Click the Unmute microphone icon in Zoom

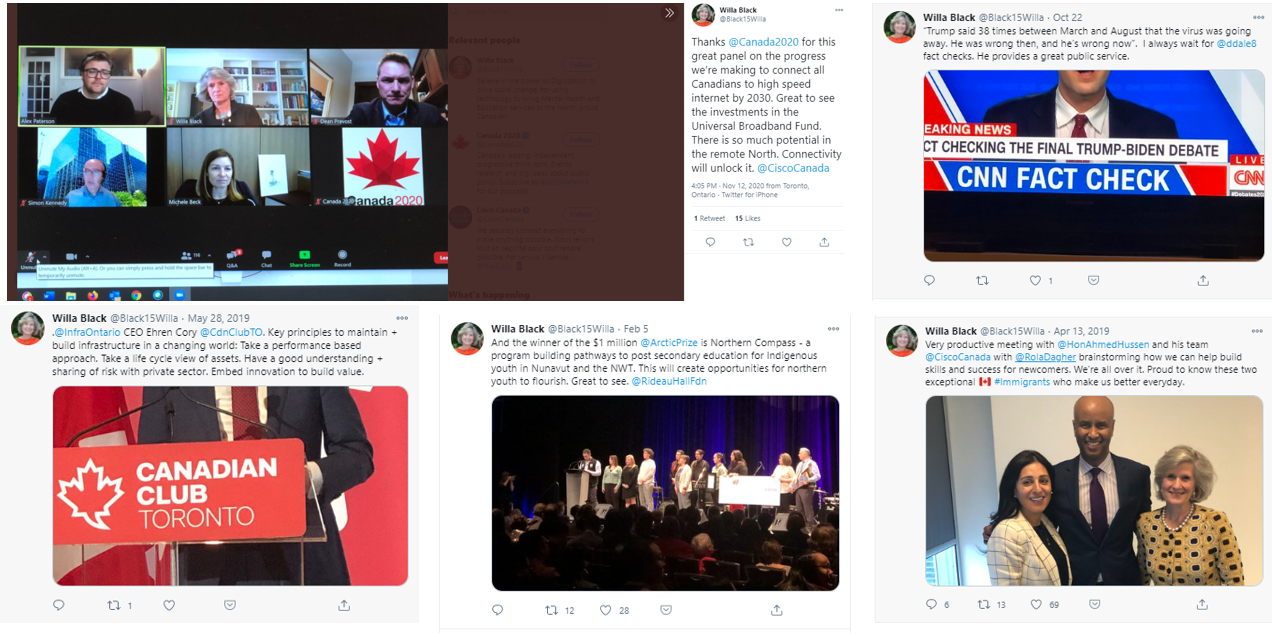click(31, 257)
